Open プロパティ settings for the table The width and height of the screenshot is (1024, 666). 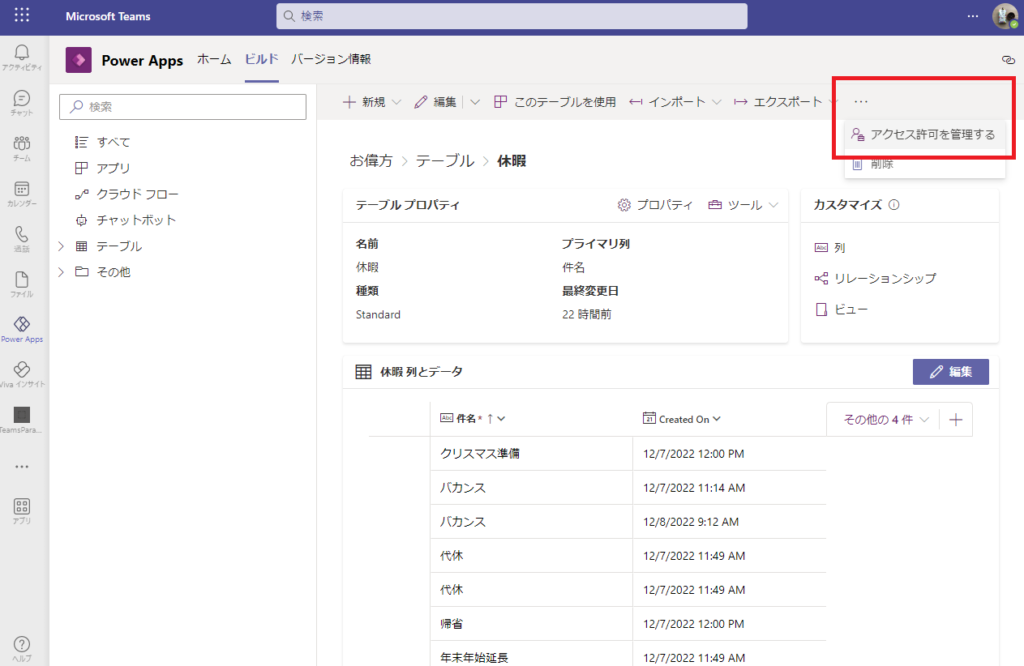click(x=655, y=205)
